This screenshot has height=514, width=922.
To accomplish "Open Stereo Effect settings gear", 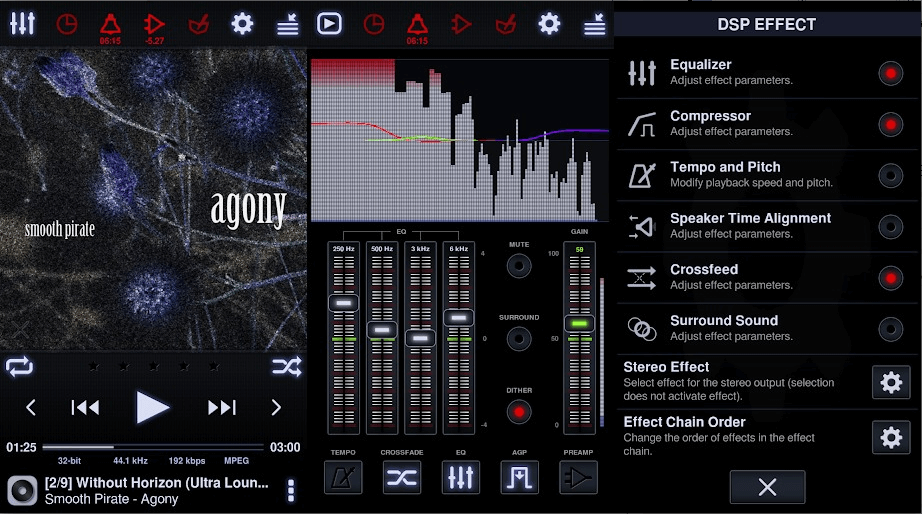I will [891, 382].
